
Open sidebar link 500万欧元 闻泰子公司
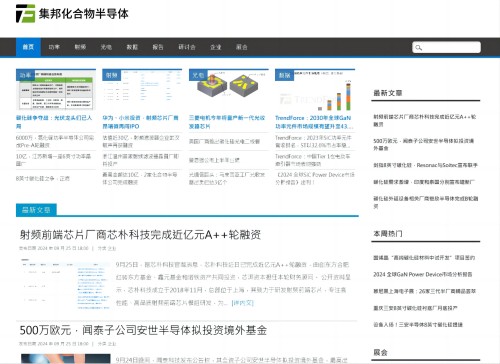click(424, 144)
